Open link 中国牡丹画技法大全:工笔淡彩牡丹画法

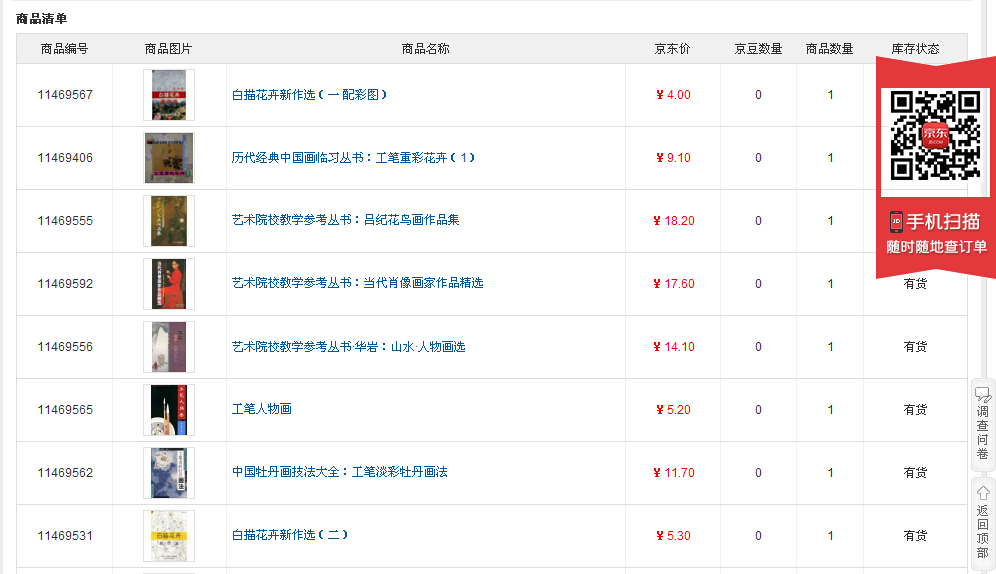339,472
